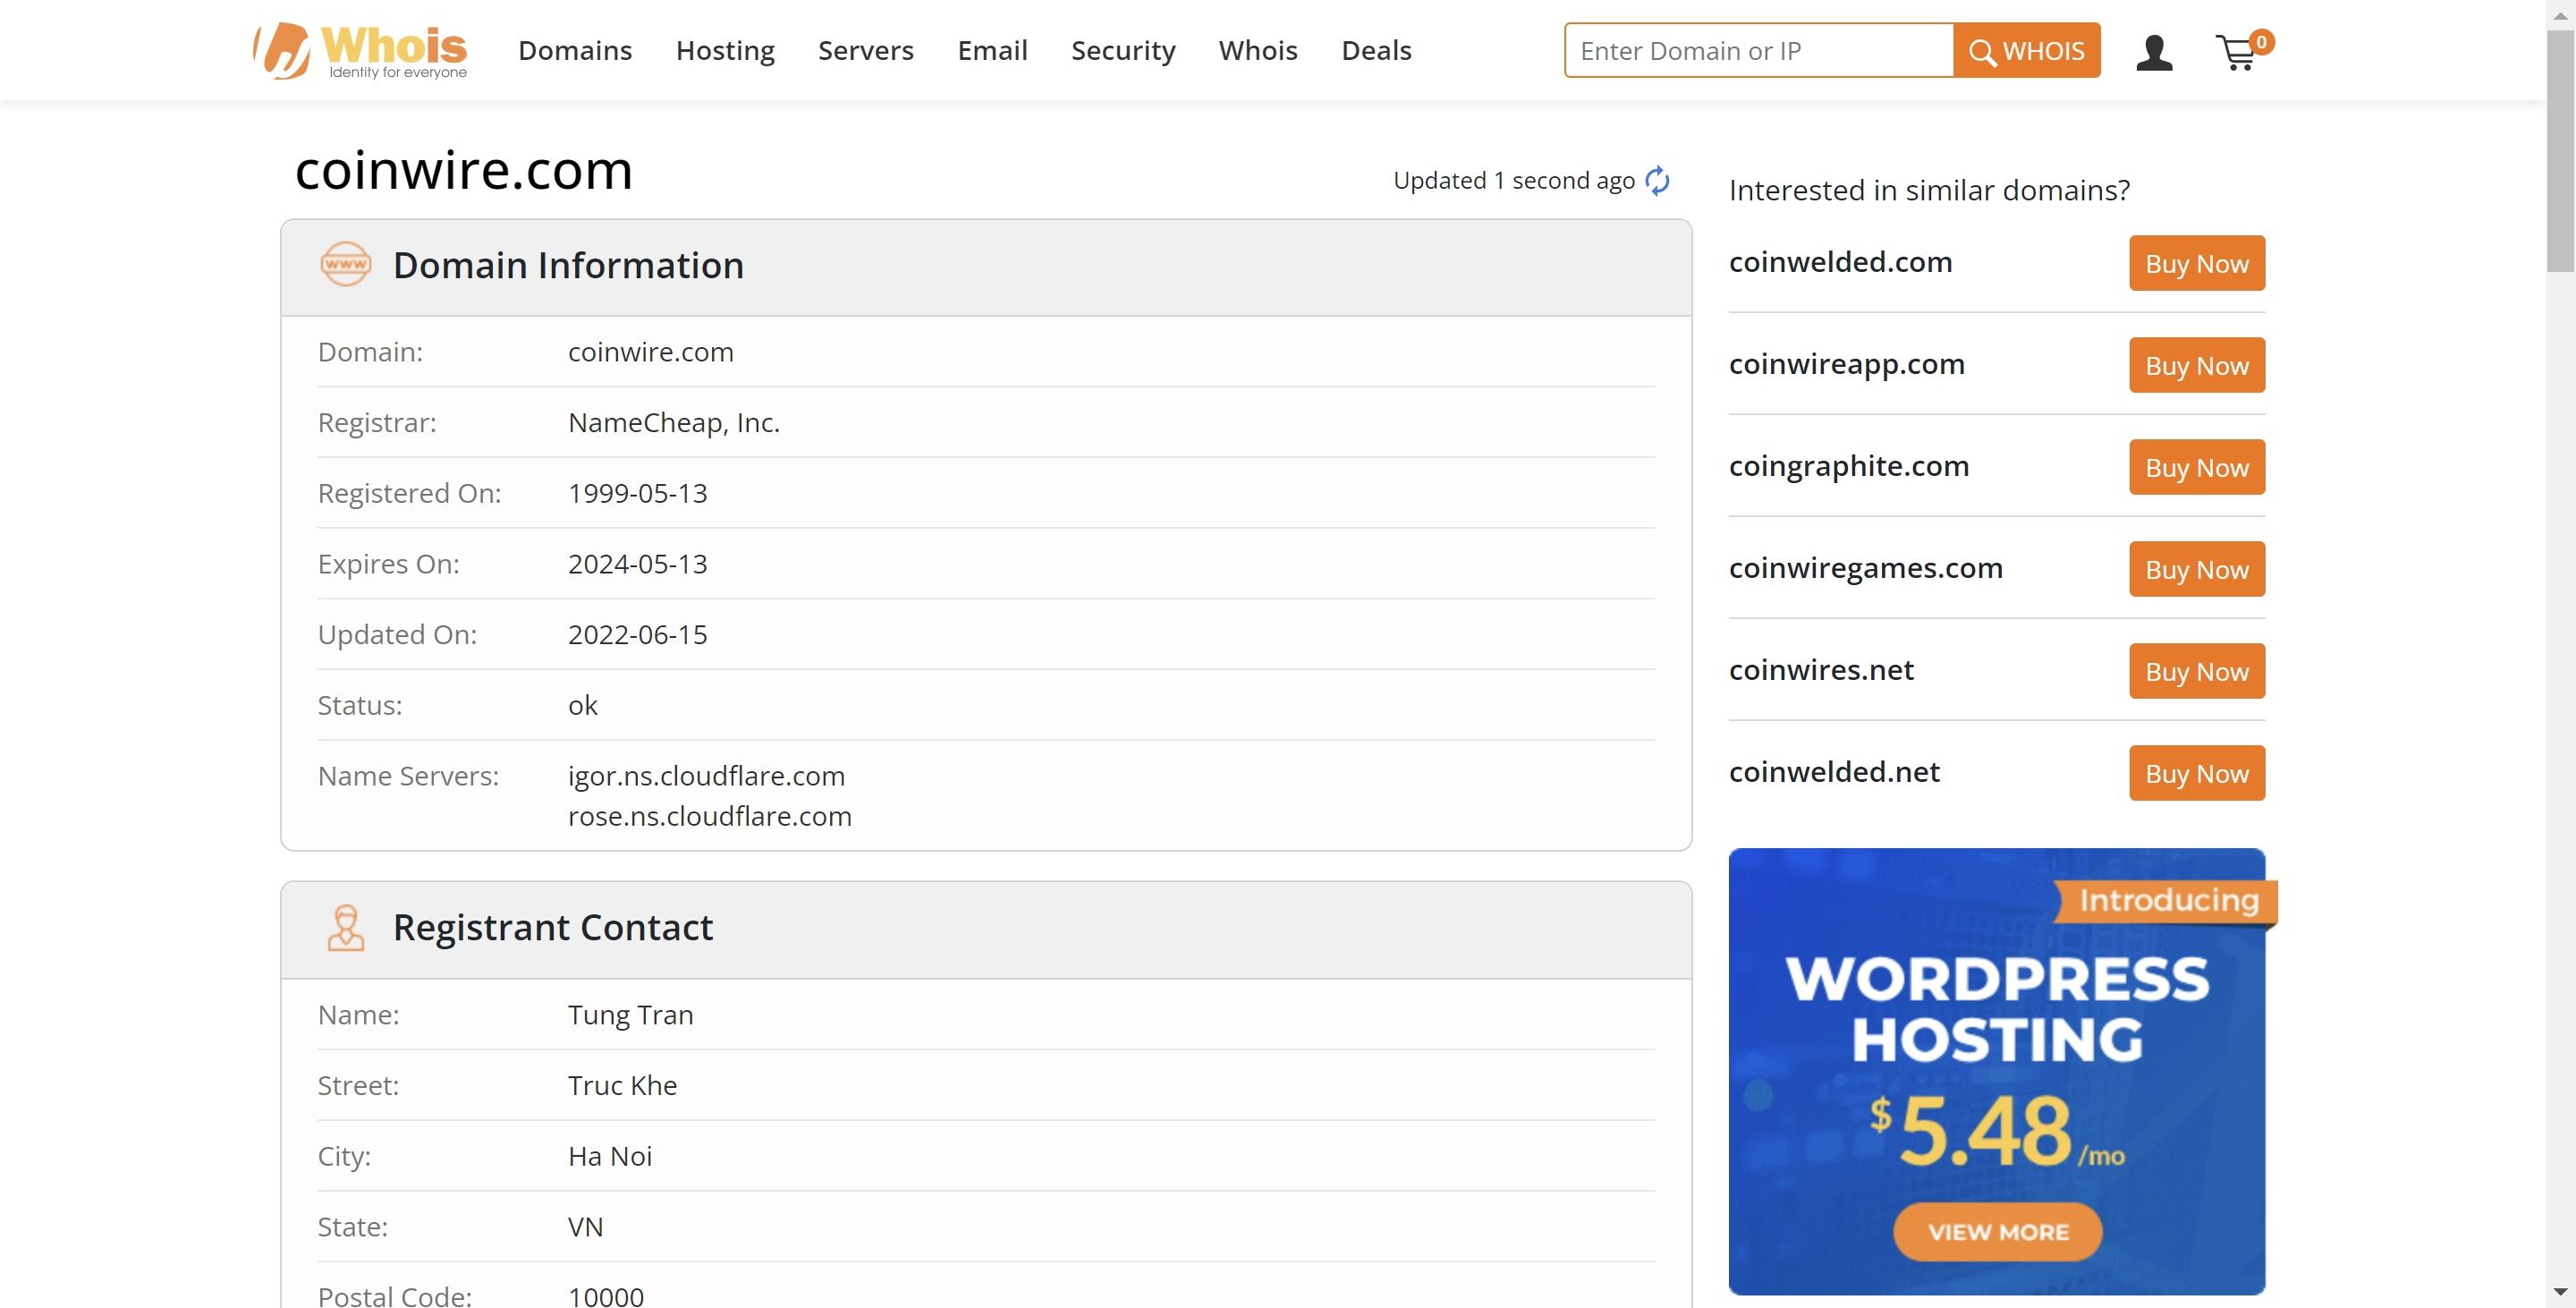Click the Hosting navigation tab
The height and width of the screenshot is (1308, 2576).
click(725, 50)
